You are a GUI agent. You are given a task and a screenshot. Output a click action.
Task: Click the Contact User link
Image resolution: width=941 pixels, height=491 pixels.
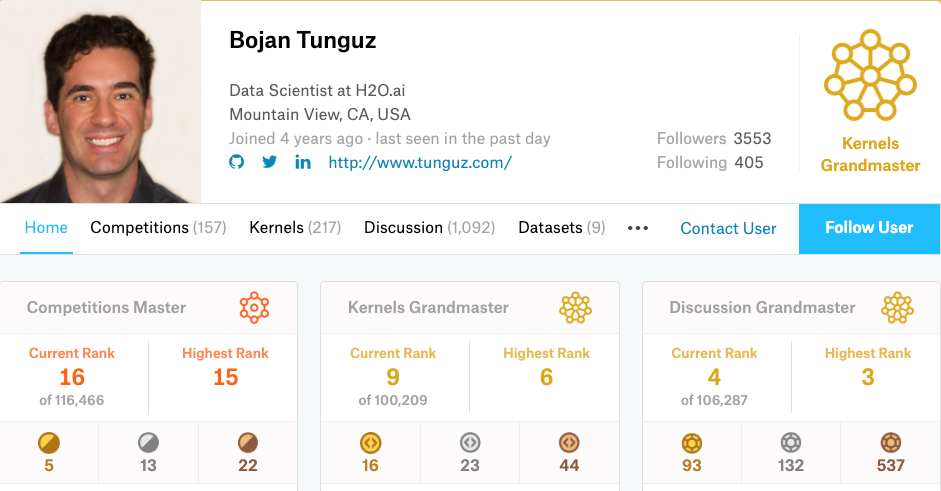728,228
